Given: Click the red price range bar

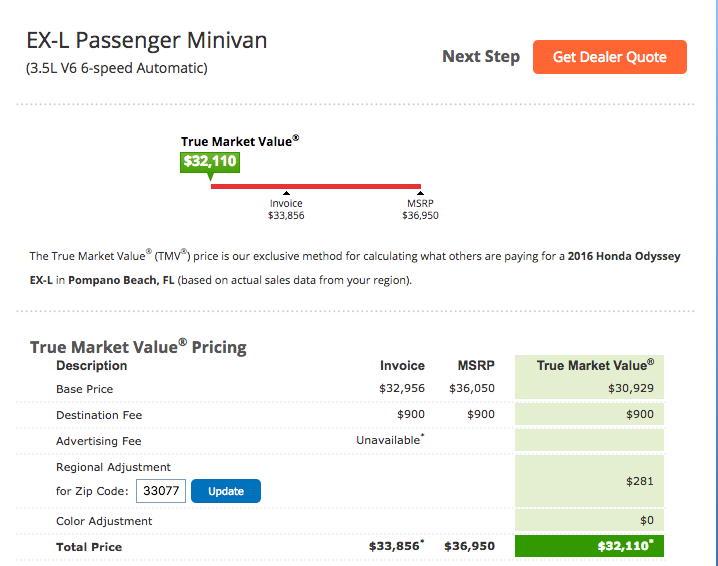Looking at the screenshot, I should (315, 186).
